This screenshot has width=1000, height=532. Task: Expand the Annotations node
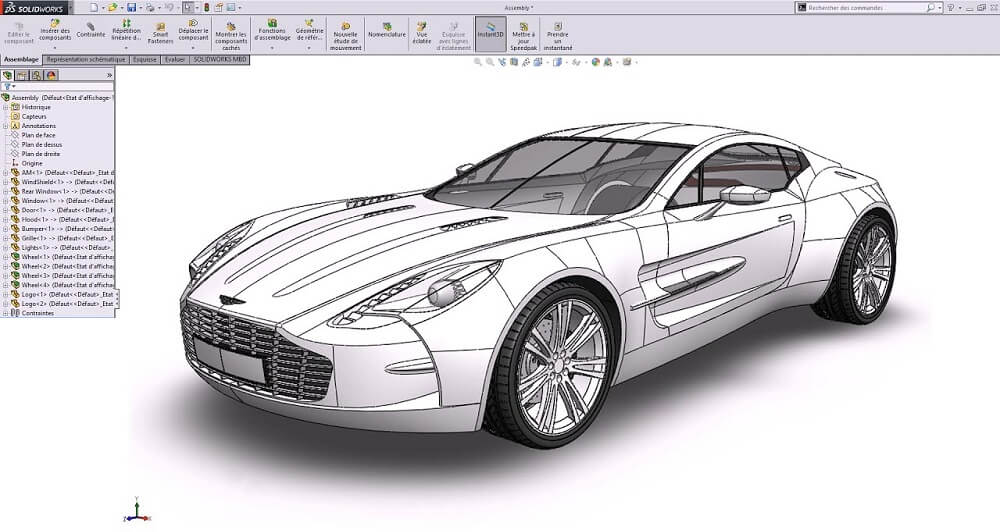pyautogui.click(x=6, y=126)
